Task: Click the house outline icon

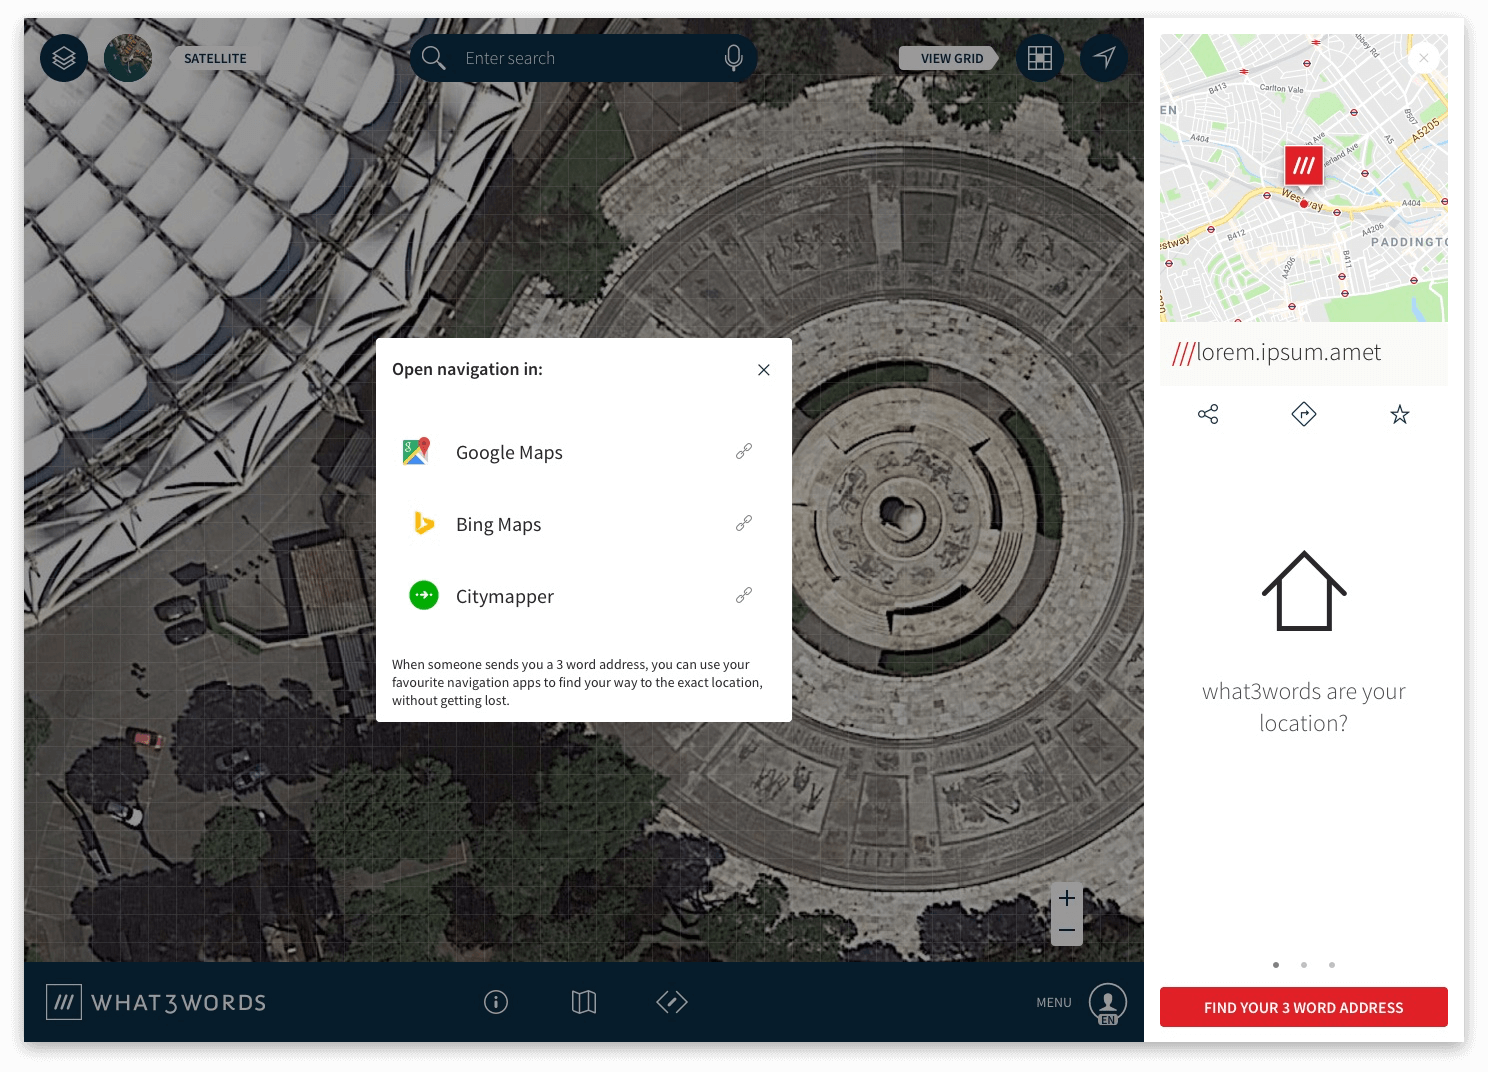Action: tap(1304, 591)
